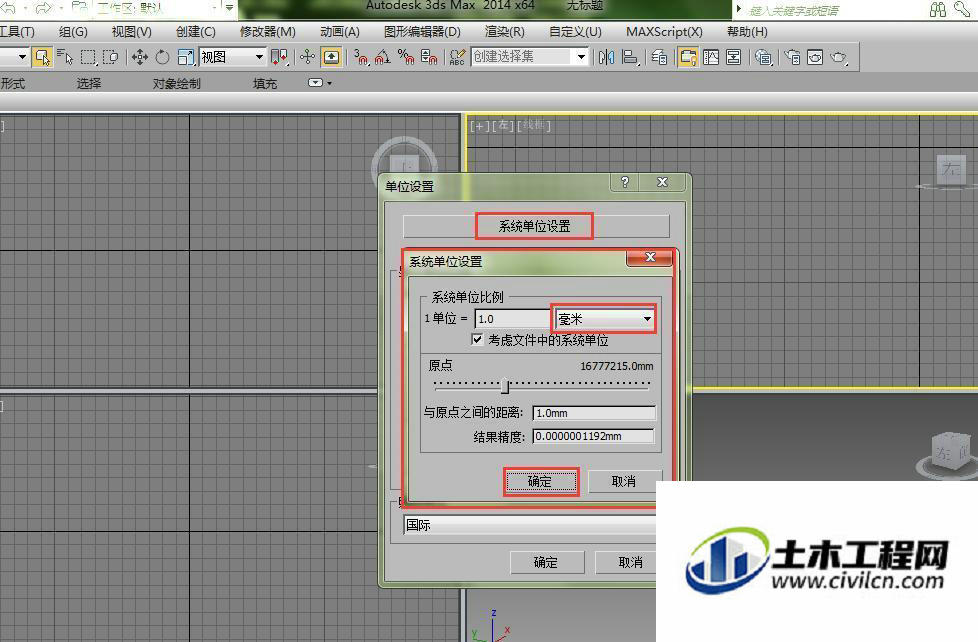Open Edit Named Selection Sets
Viewport: 978px width, 642px height.
pos(457,57)
